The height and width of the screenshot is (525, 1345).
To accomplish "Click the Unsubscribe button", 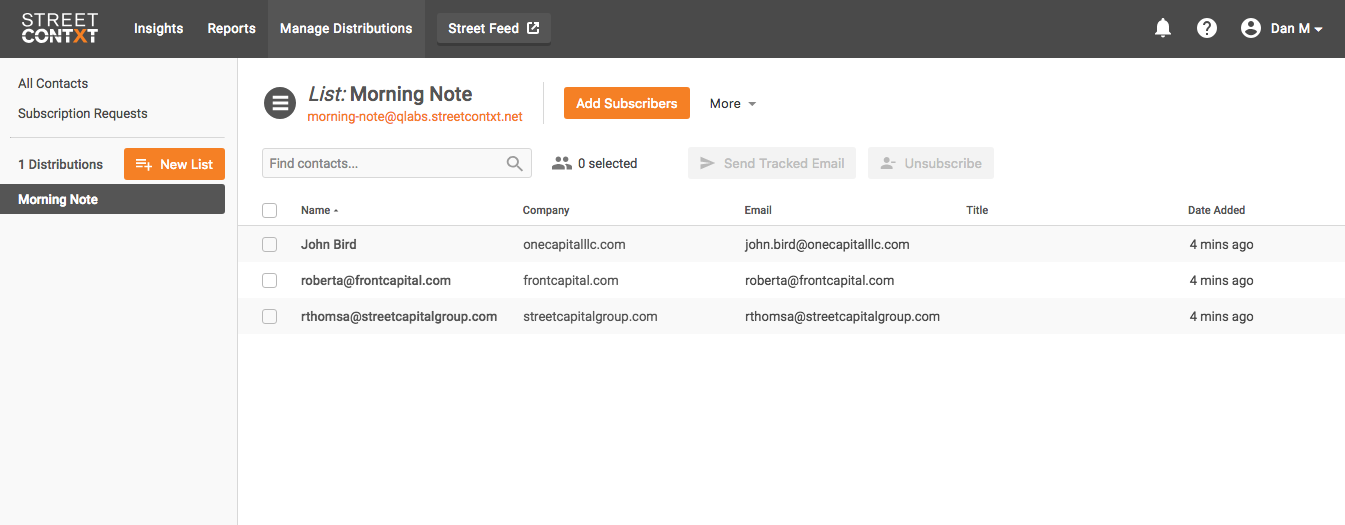I will coord(931,163).
